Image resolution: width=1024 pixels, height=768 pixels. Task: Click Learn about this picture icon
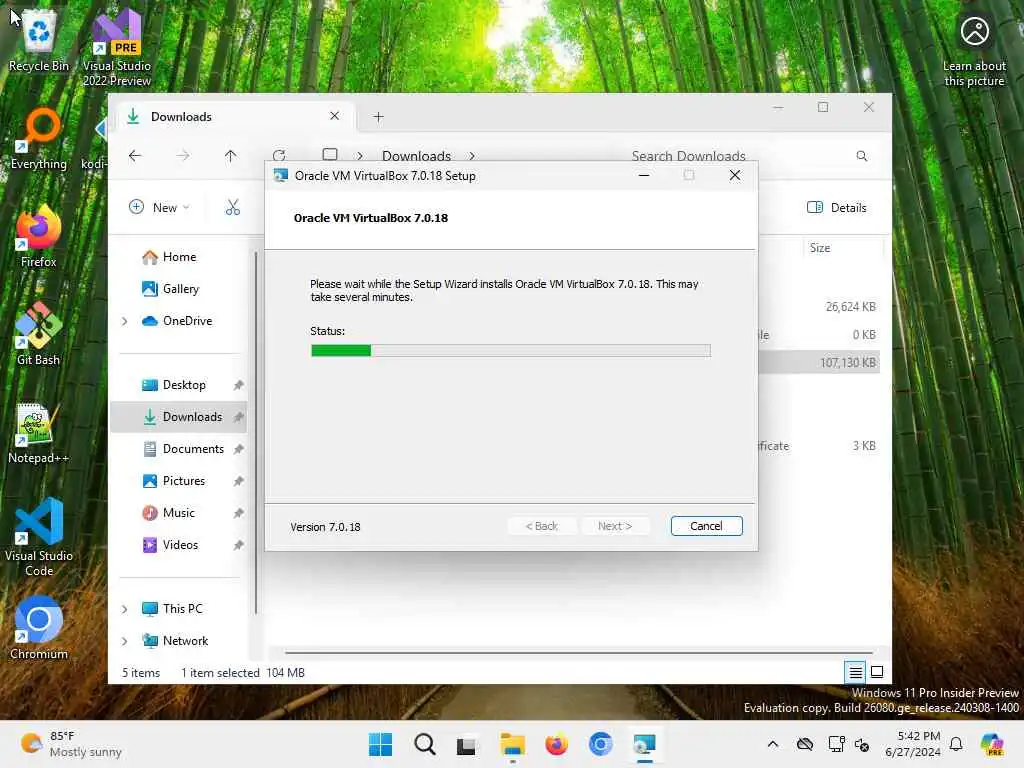click(x=974, y=52)
